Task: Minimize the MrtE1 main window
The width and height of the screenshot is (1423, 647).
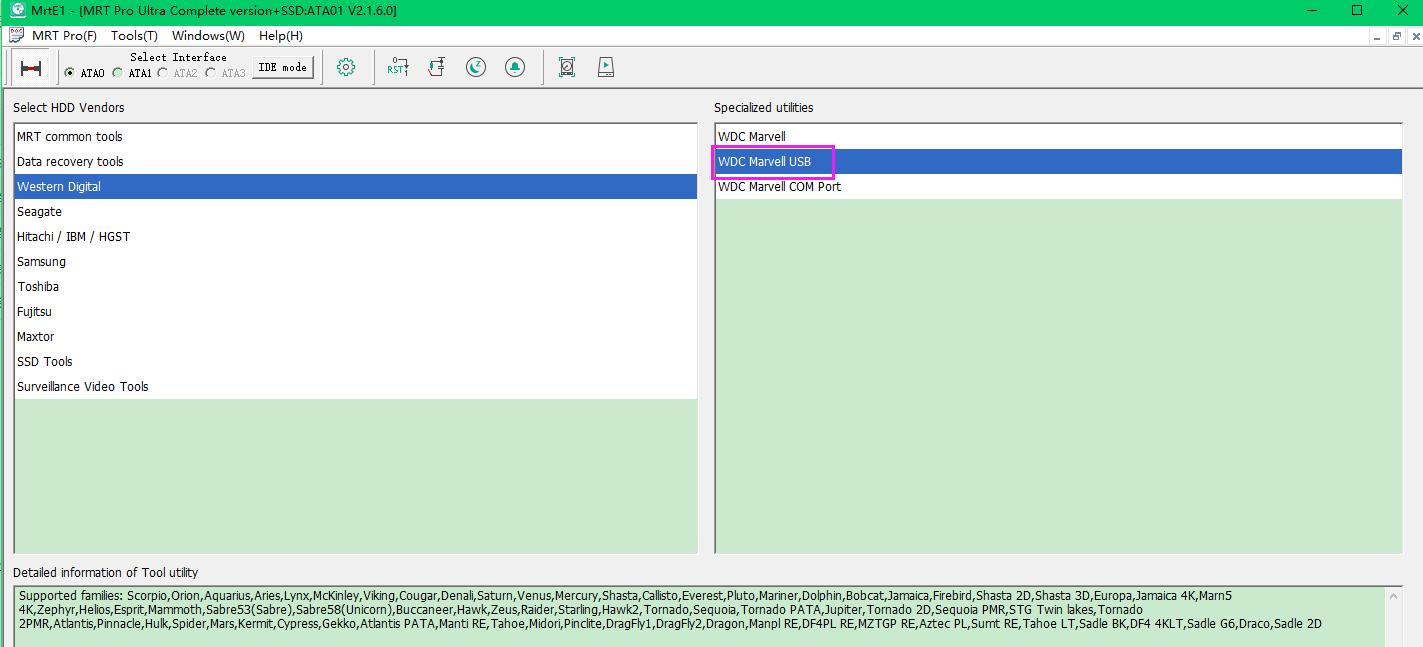Action: tap(1311, 10)
